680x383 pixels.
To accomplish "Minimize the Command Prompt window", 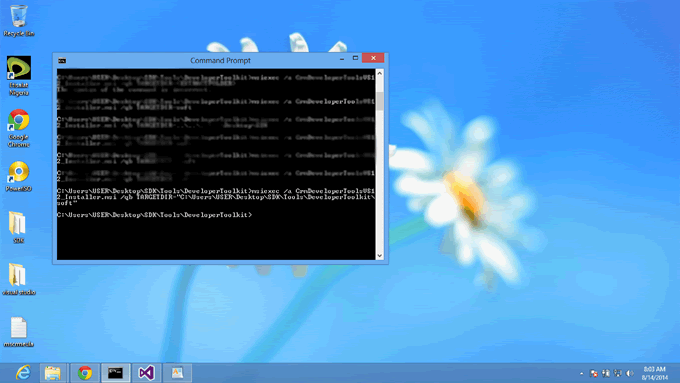I will click(x=342, y=58).
